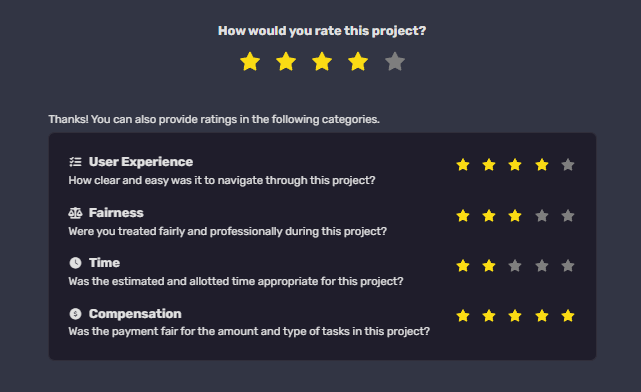Screen dimensions: 641x392
Task: Set Compensation rating to four stars
Action: click(542, 316)
